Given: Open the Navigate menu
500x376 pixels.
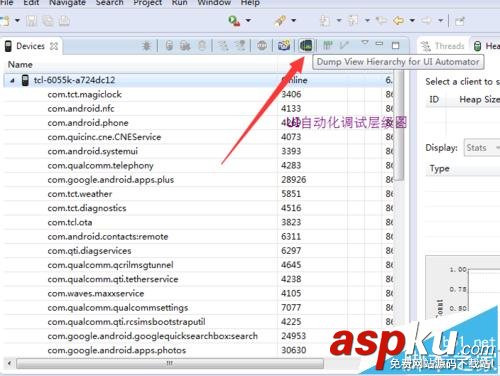Looking at the screenshot, I should coord(67,3).
